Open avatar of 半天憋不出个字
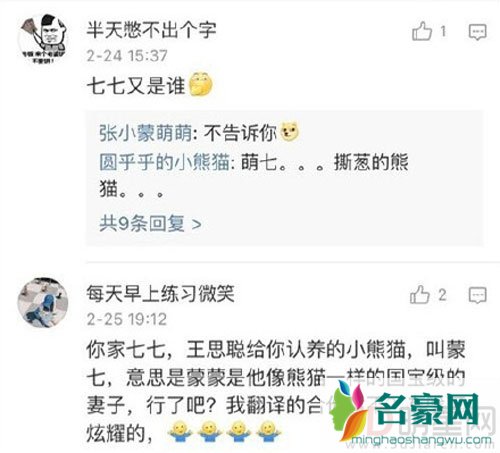The image size is (500, 453). click(43, 39)
